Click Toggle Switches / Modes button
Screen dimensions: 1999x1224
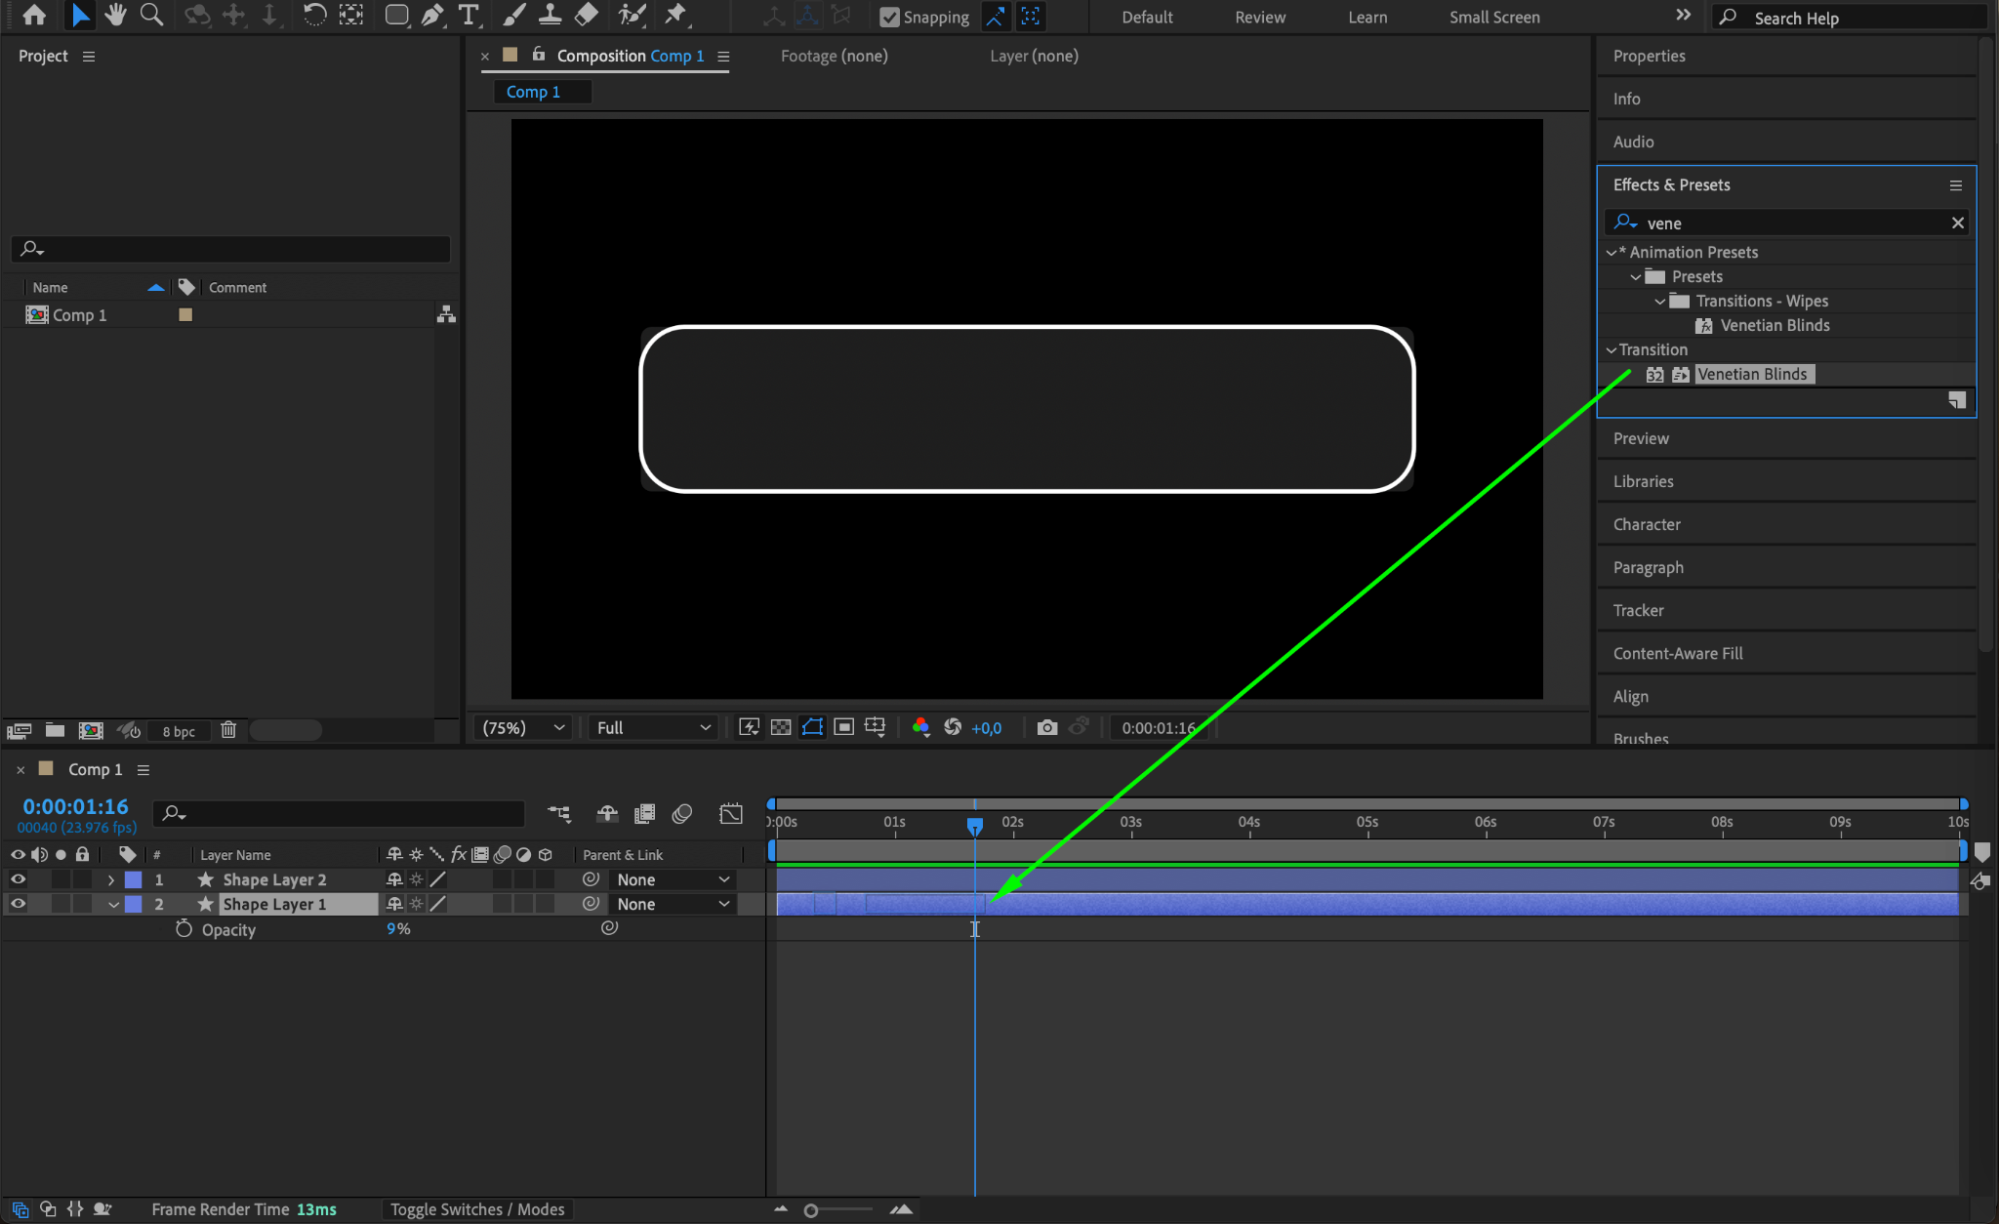point(477,1209)
